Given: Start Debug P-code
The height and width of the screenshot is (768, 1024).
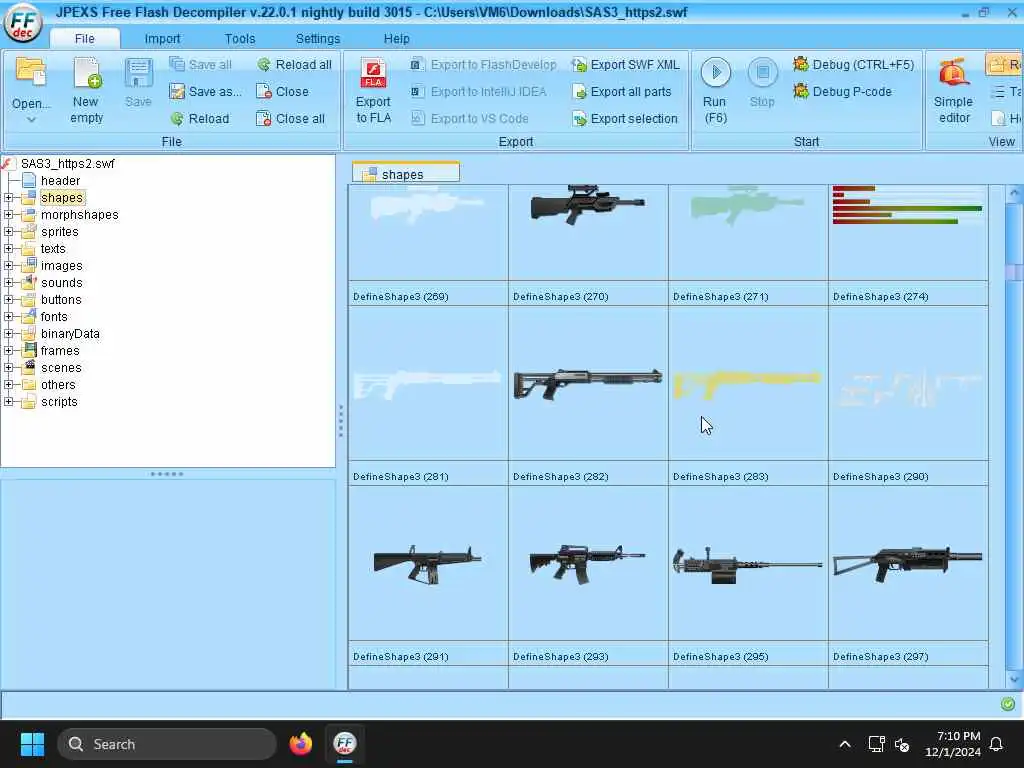Looking at the screenshot, I should click(x=842, y=91).
